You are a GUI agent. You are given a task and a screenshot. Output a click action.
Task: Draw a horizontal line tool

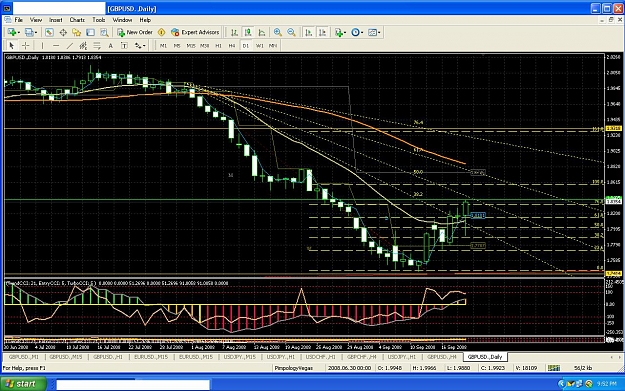click(x=56, y=46)
